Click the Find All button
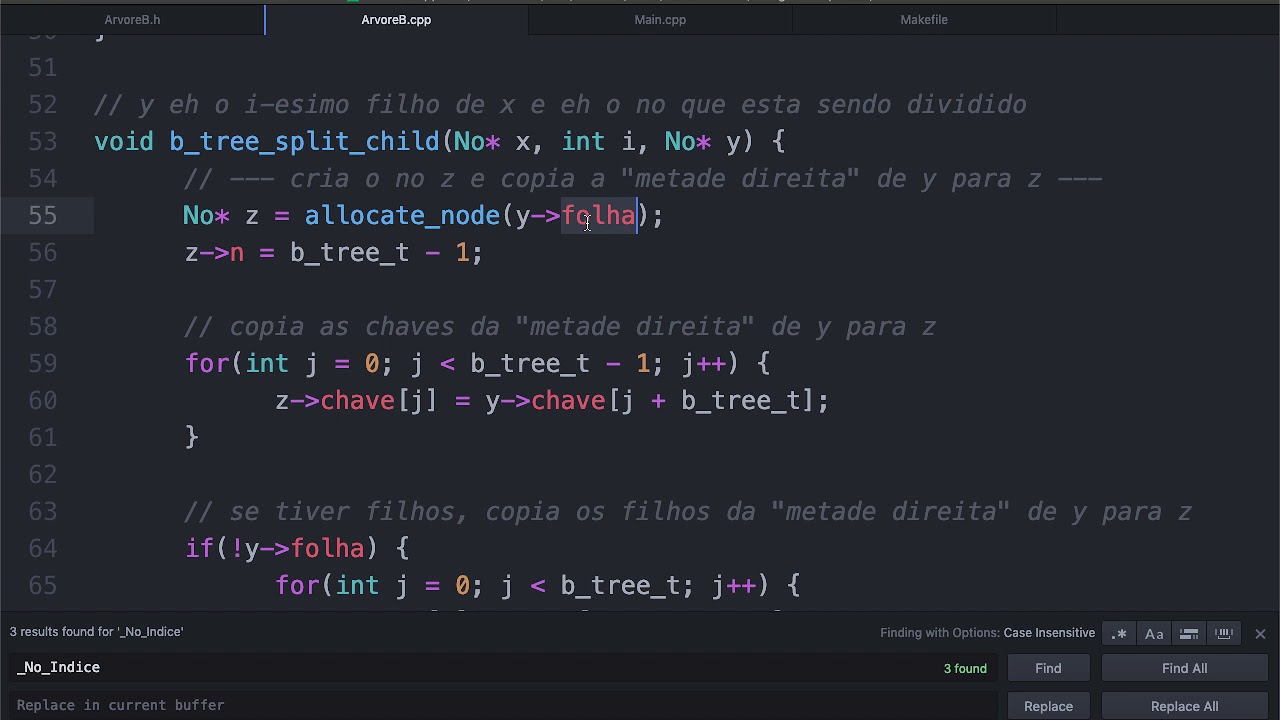This screenshot has height=720, width=1280. [1185, 668]
